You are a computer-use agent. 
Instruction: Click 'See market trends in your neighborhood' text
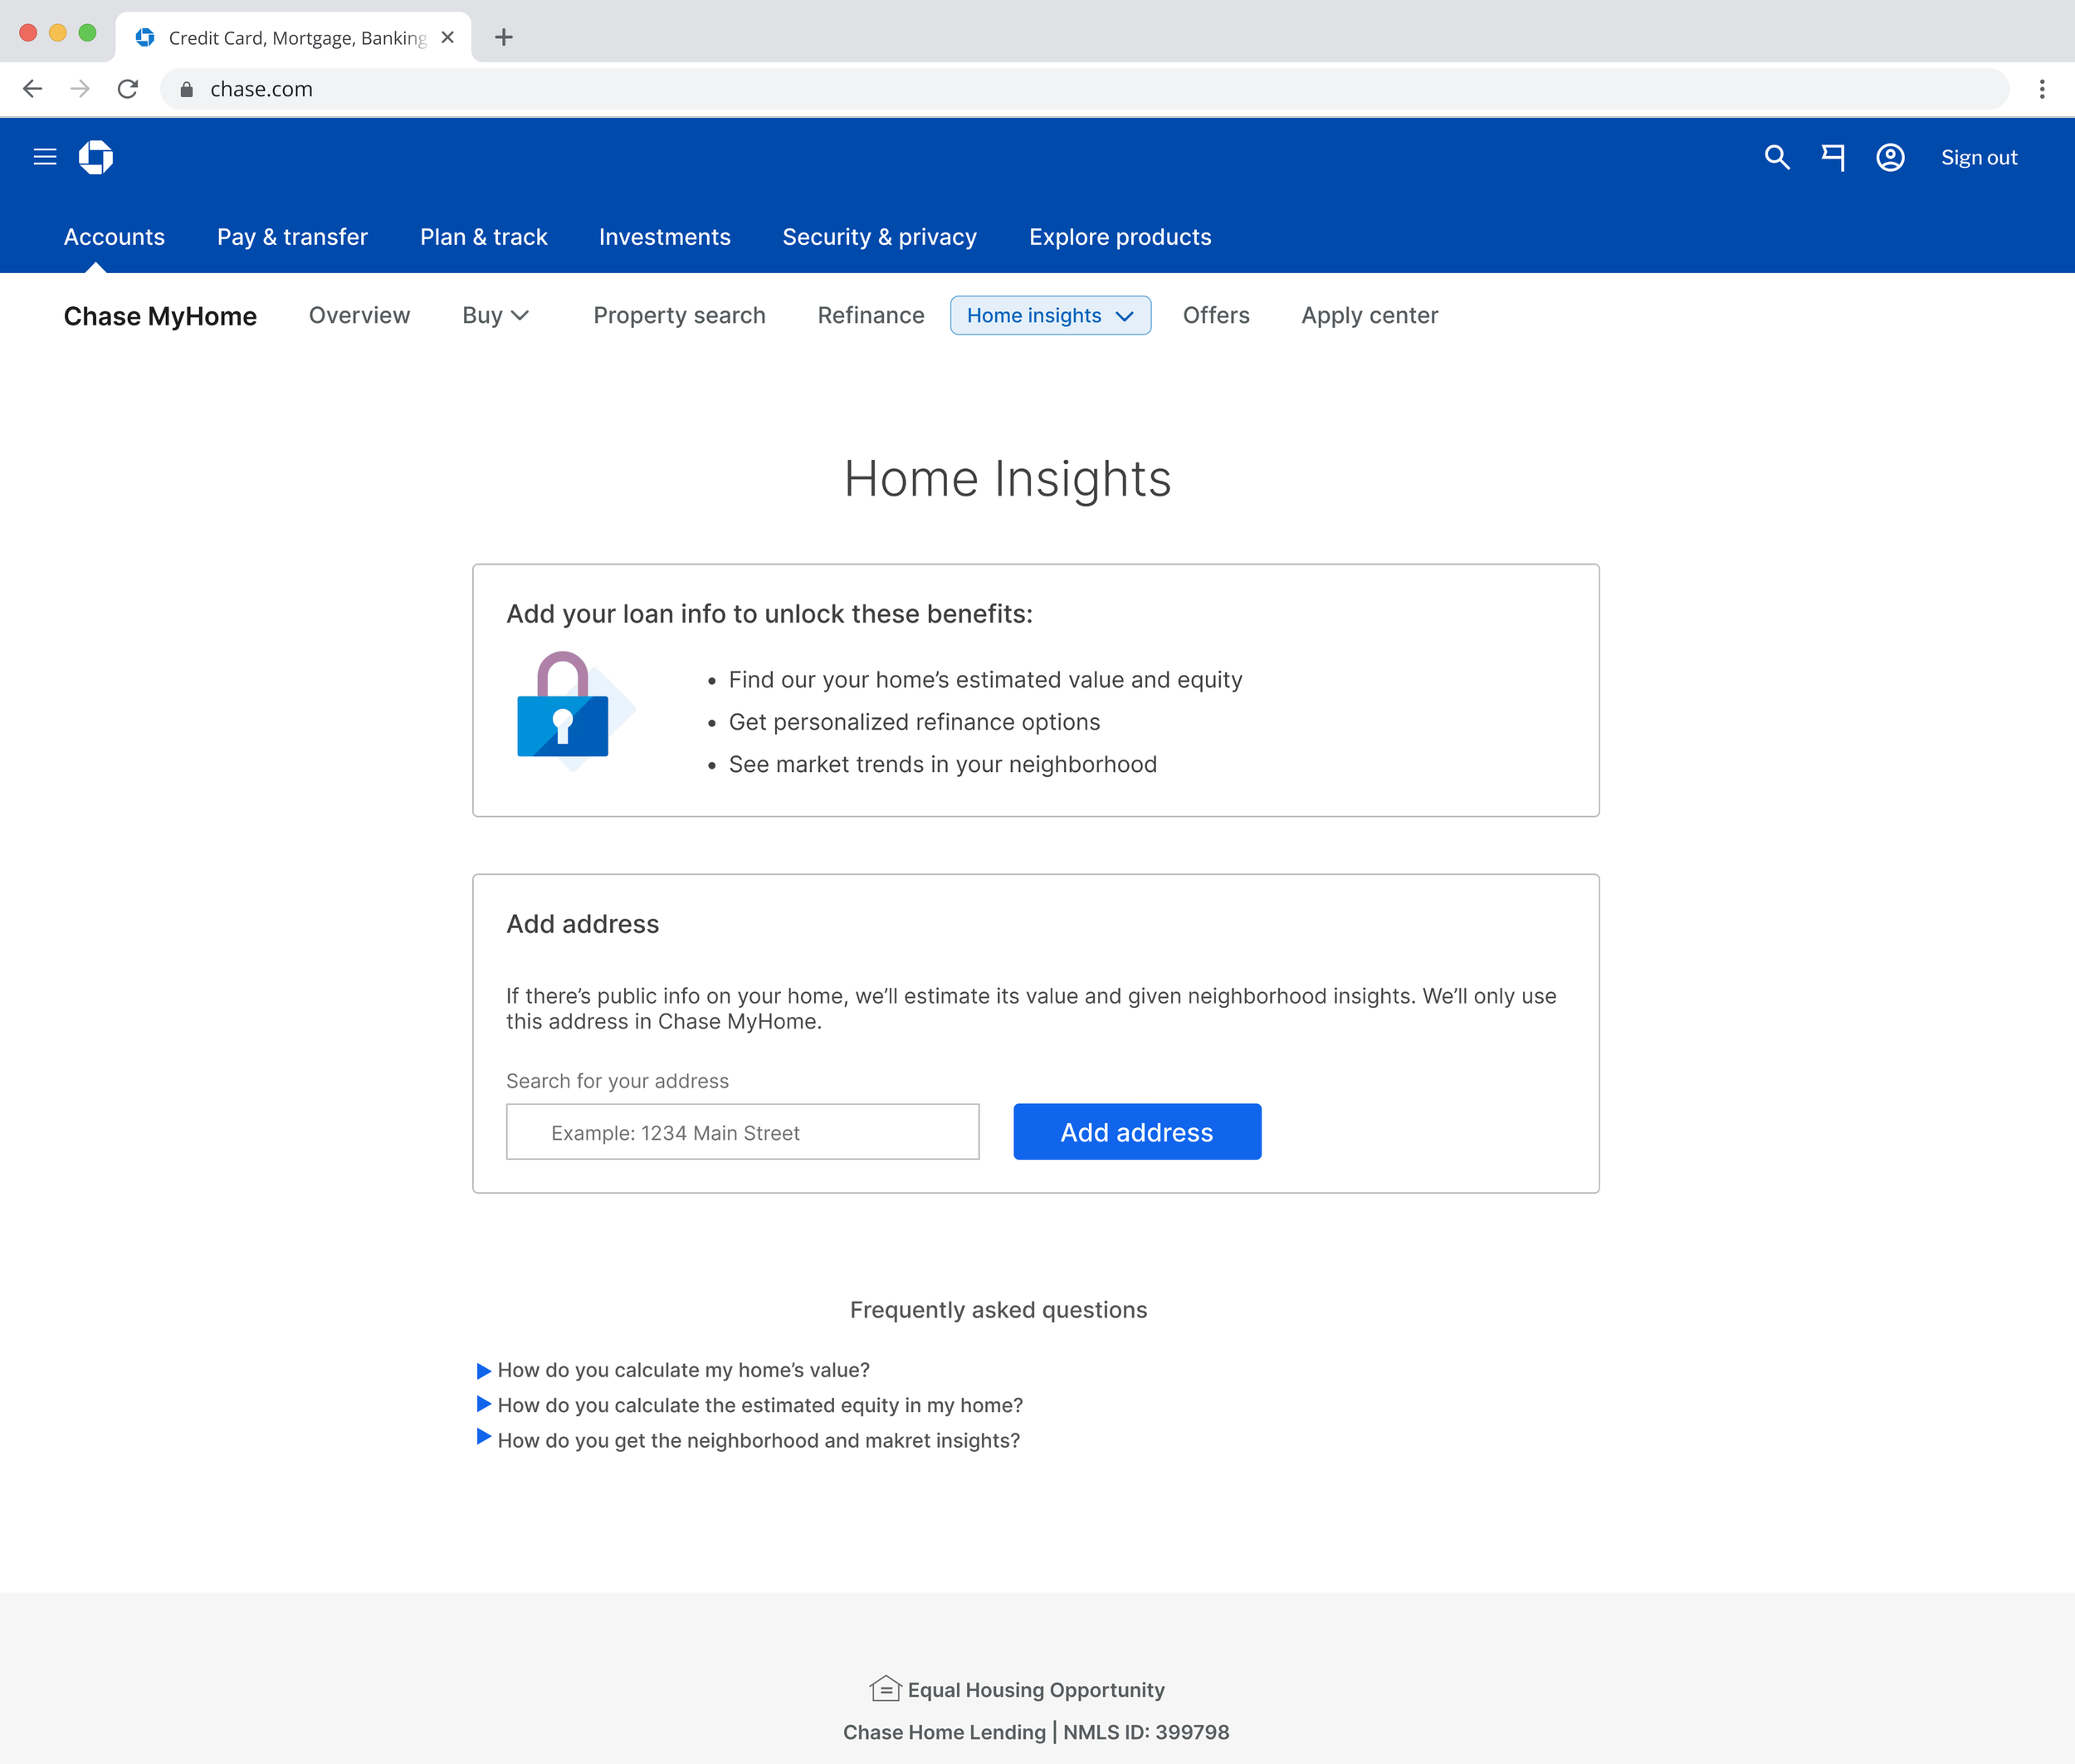point(943,764)
